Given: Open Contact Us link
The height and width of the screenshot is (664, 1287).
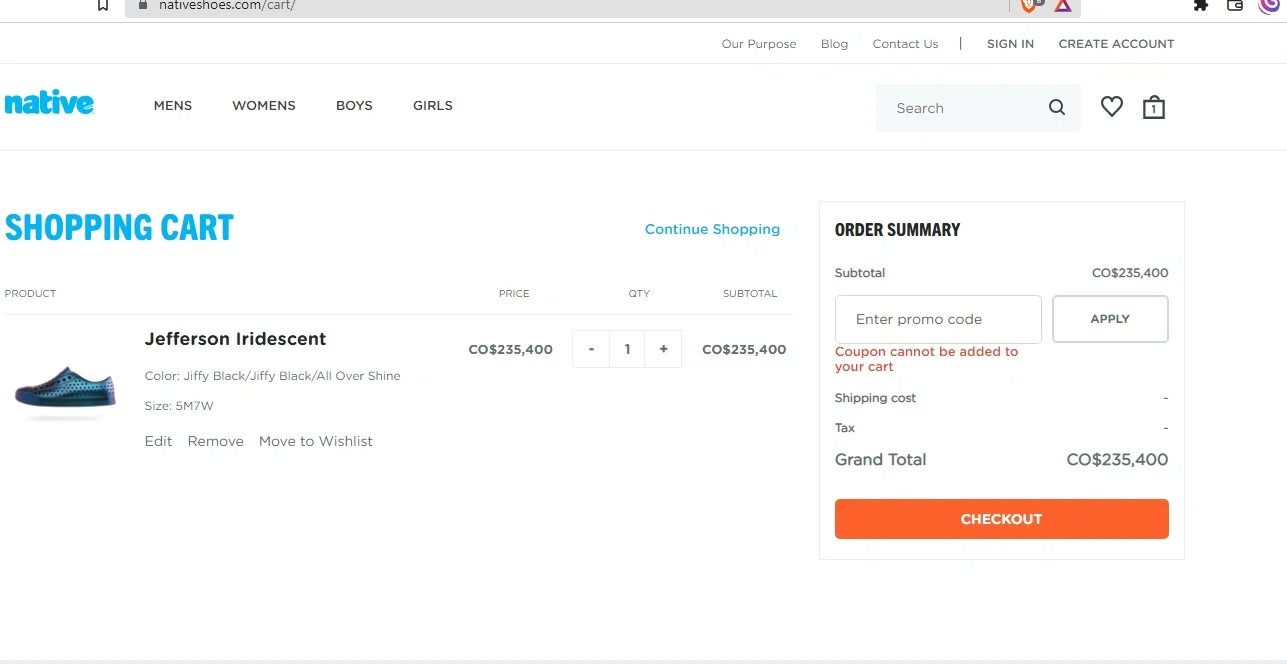Looking at the screenshot, I should point(905,44).
